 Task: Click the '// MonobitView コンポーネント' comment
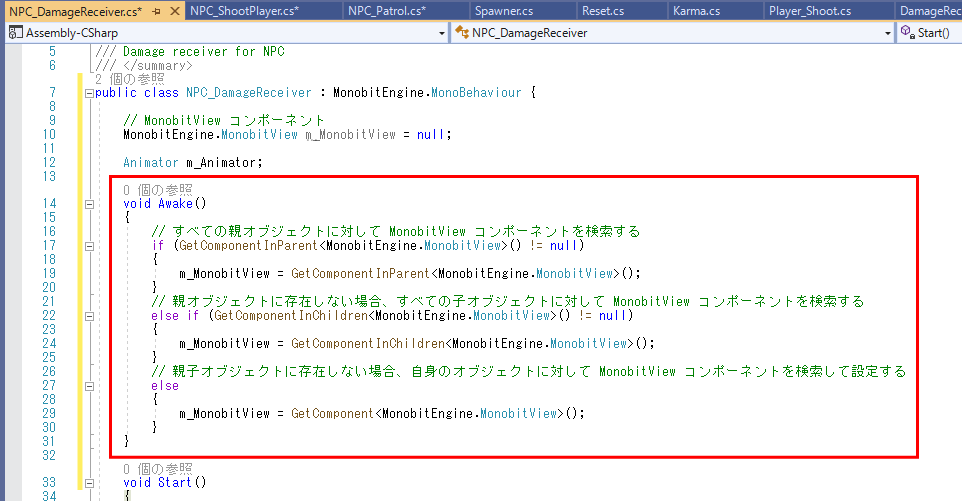(x=224, y=120)
